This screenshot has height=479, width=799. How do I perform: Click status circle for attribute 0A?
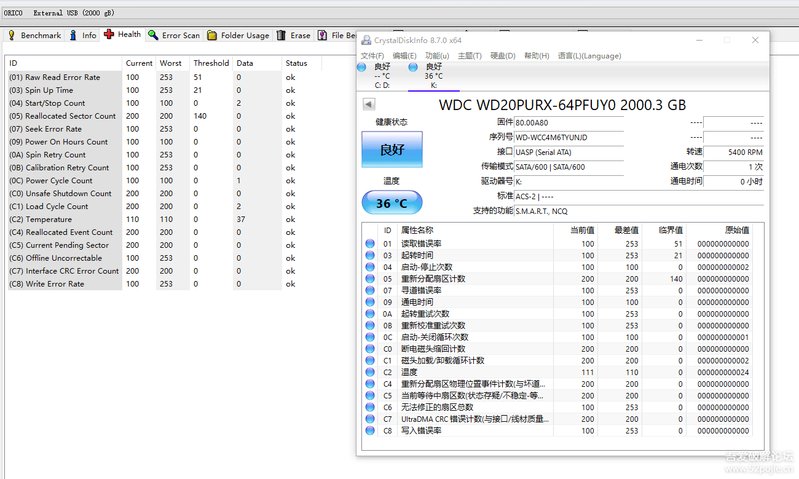click(370, 314)
